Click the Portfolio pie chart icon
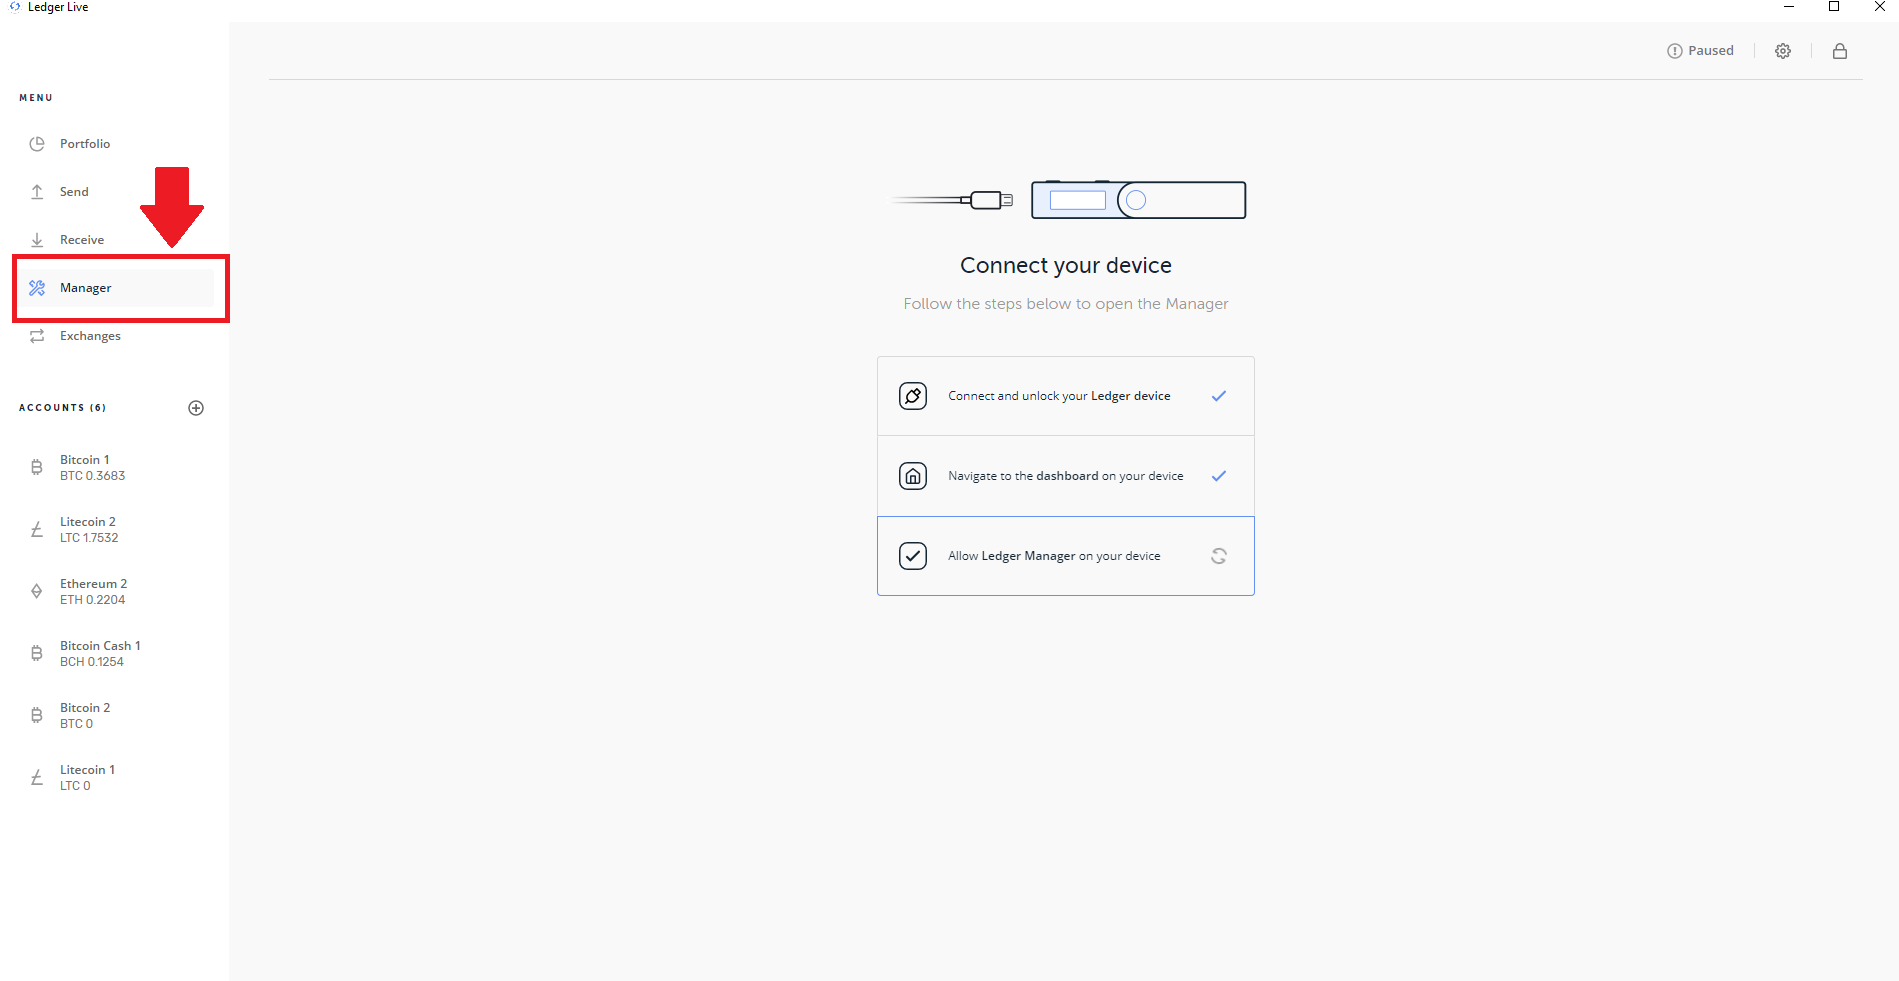The width and height of the screenshot is (1899, 981). pos(37,144)
